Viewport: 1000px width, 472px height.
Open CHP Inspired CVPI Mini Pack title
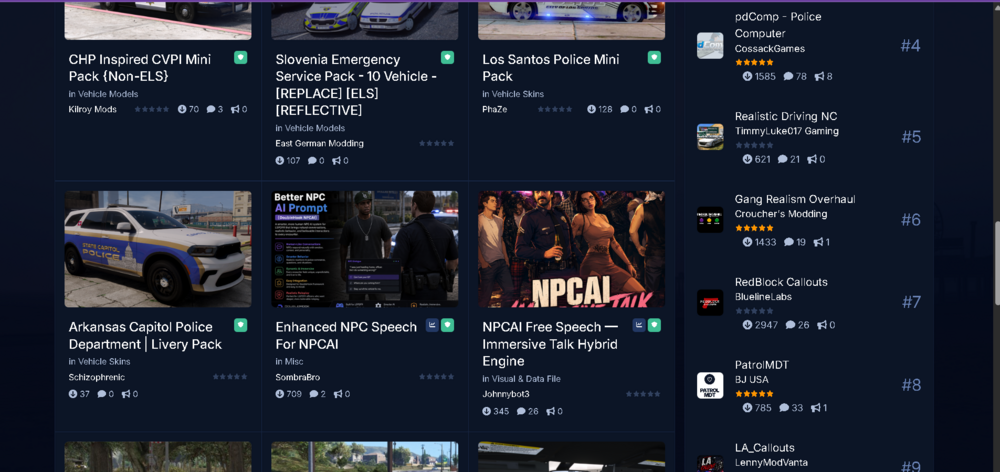pos(140,68)
